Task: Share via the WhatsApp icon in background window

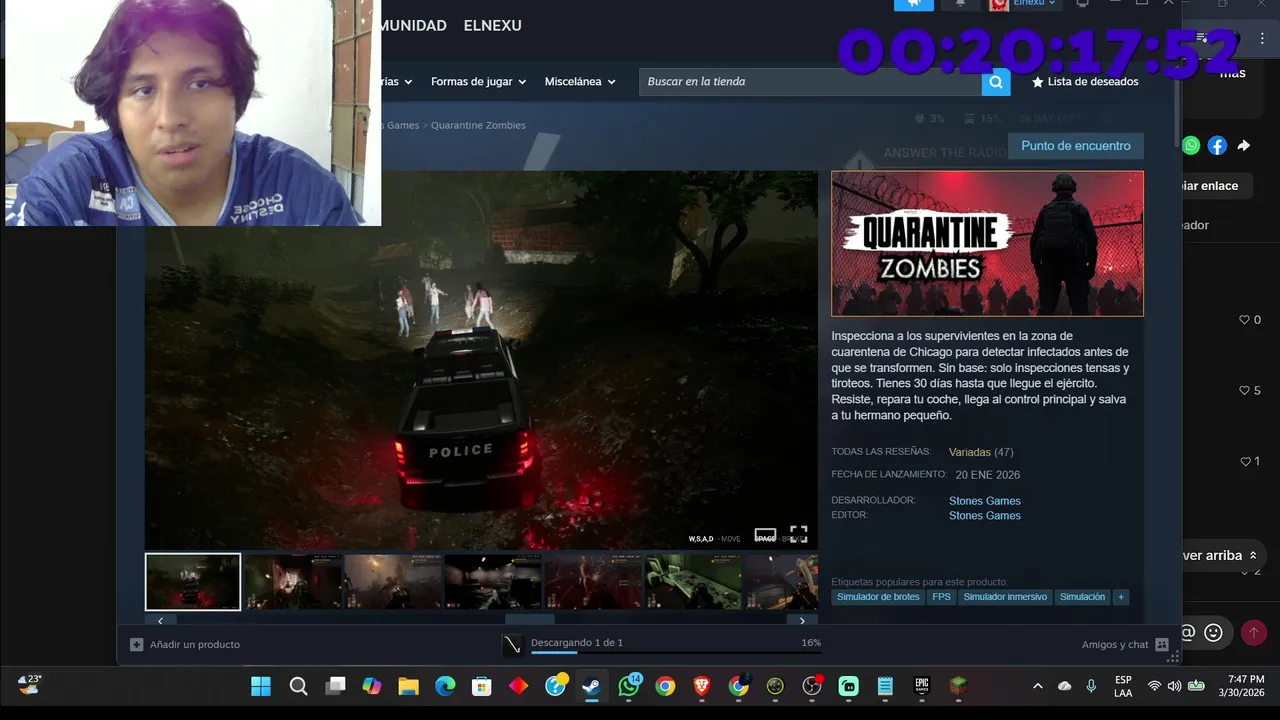Action: click(x=1191, y=145)
